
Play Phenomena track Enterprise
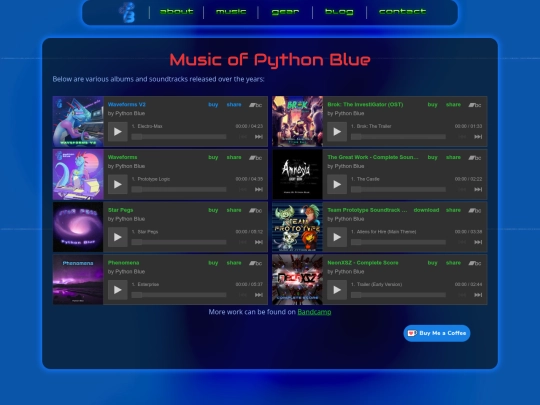click(x=117, y=290)
